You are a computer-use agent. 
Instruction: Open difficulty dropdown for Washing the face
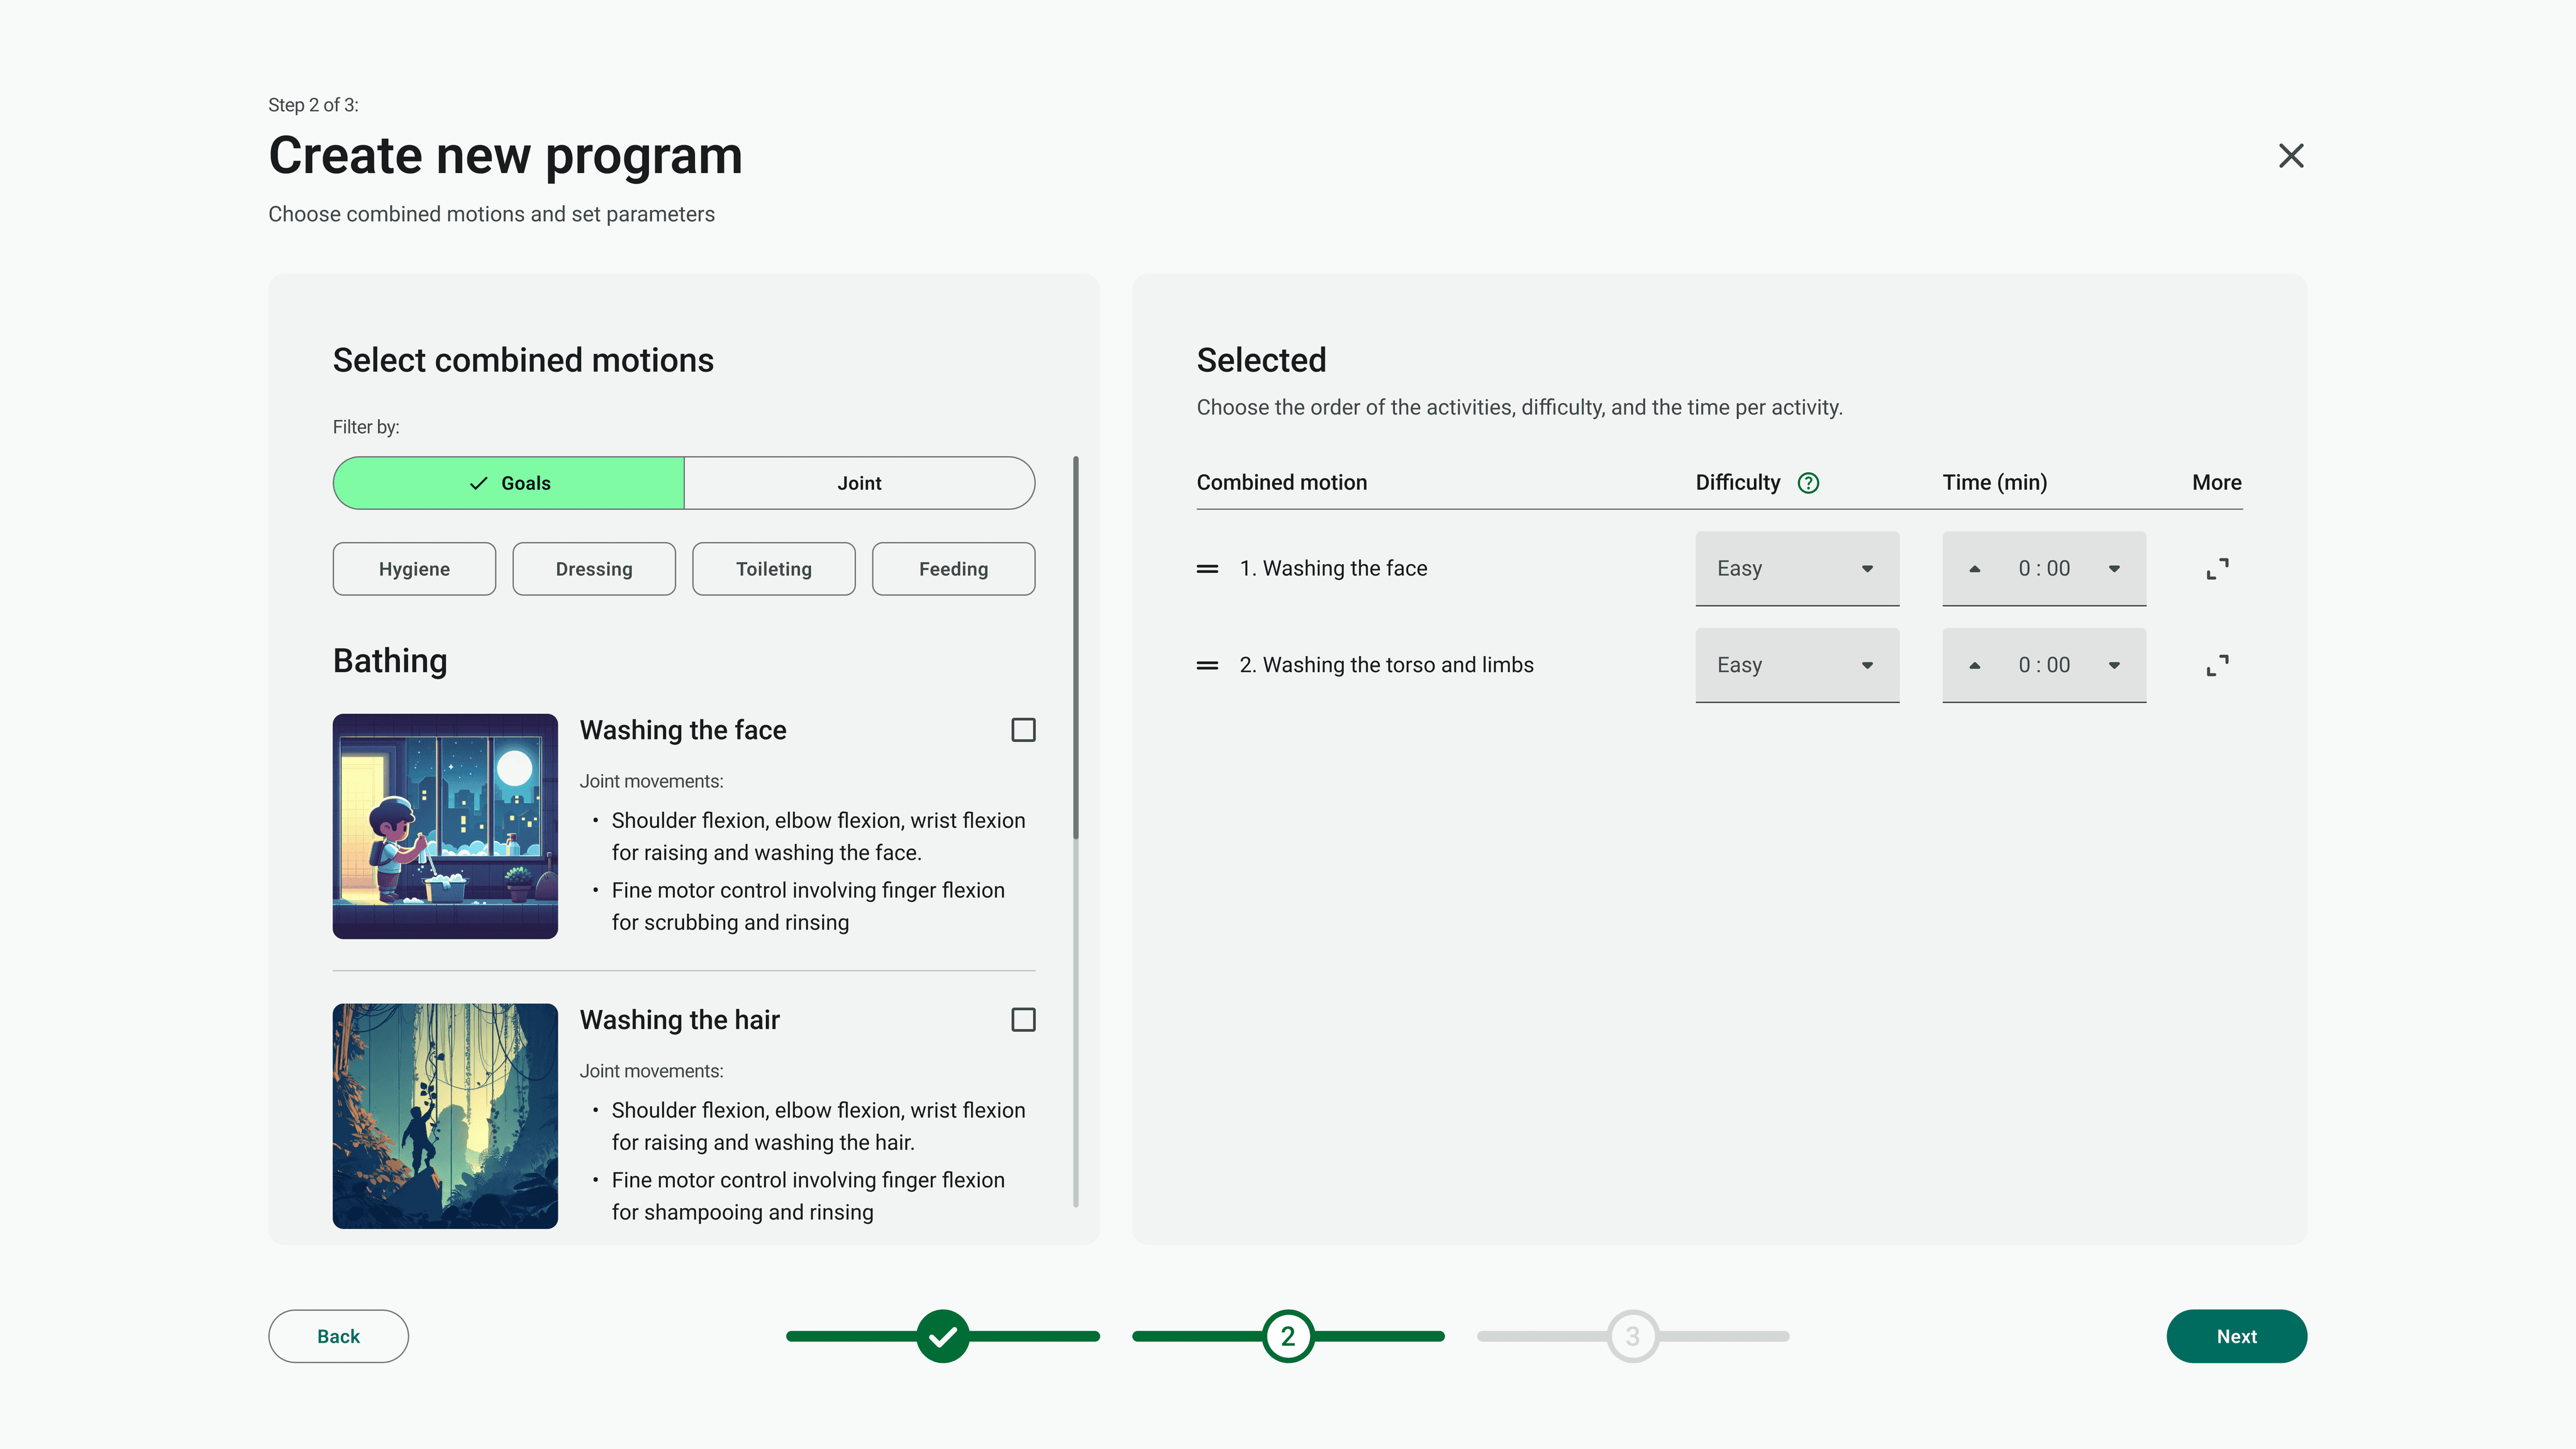pos(1796,568)
